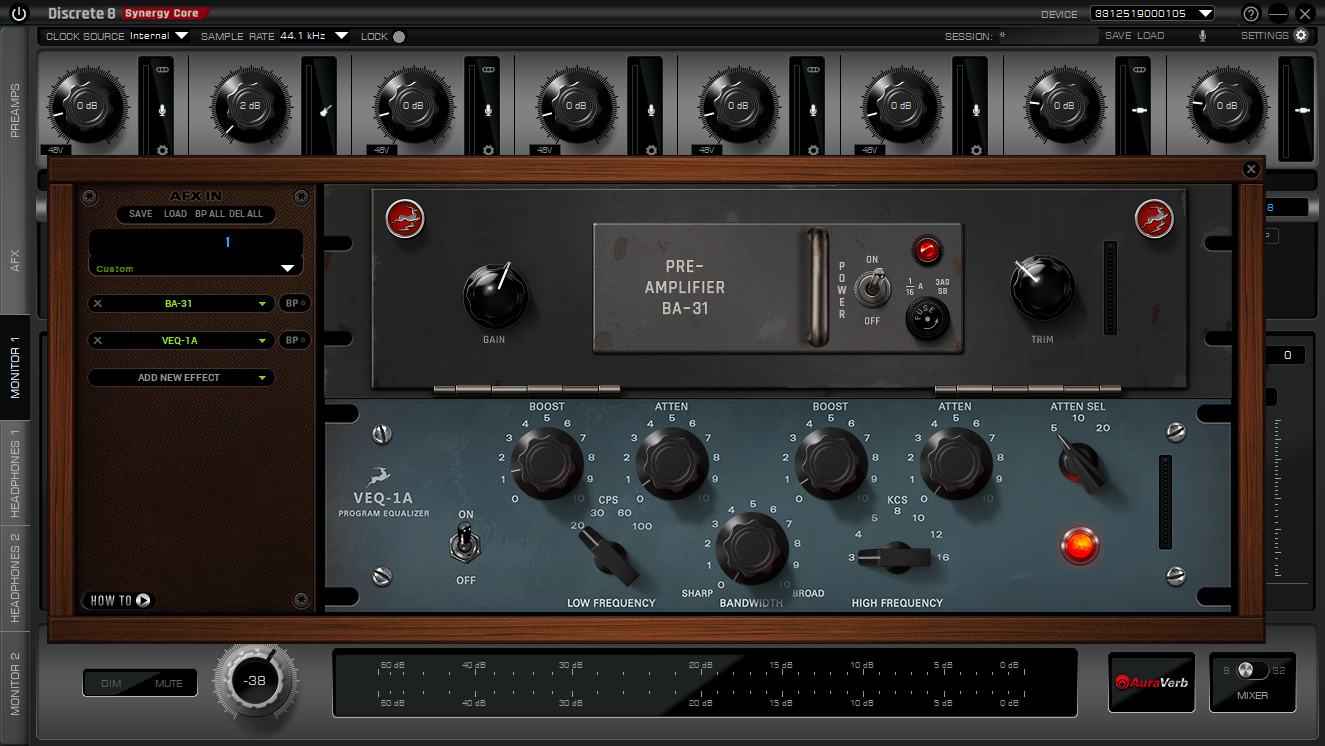
Task: Close the AFX rack with its X icon
Action: tap(1251, 170)
